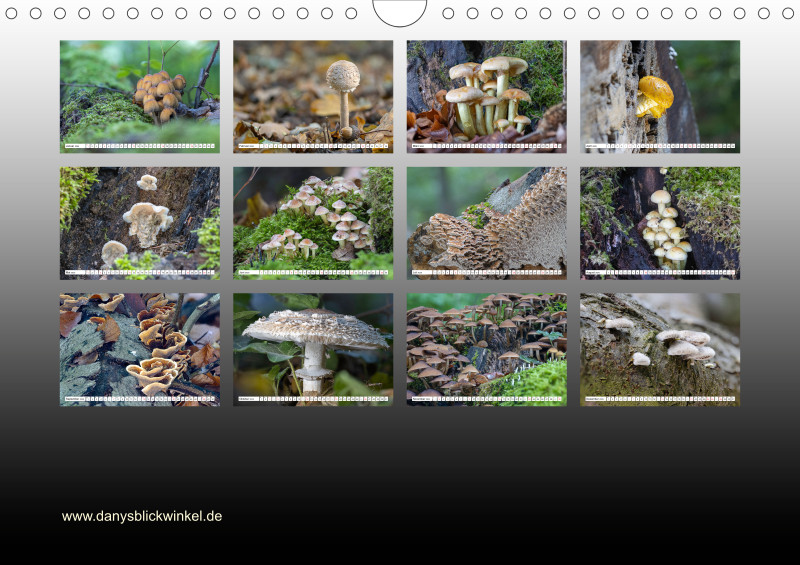
Task: Open the cream mushrooms in dark stump photo
Action: (660, 223)
